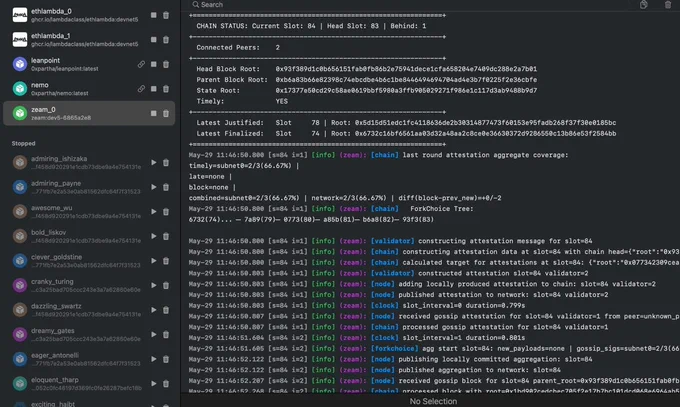
Task: Select stopped container eager_antonelli
Action: pos(89,359)
